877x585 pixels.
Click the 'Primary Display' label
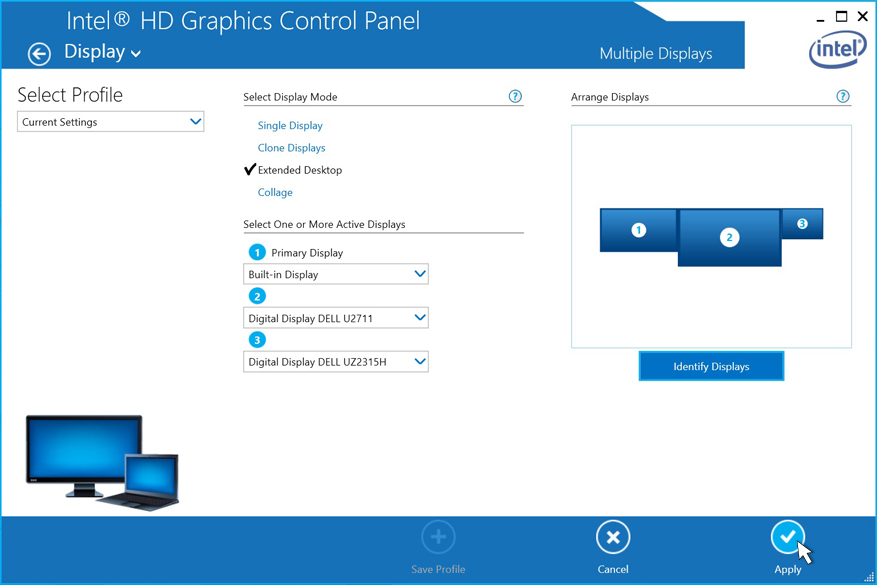tap(307, 253)
